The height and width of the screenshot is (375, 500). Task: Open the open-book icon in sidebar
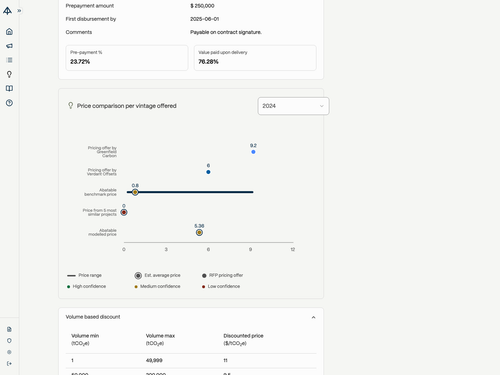[x=9, y=88]
